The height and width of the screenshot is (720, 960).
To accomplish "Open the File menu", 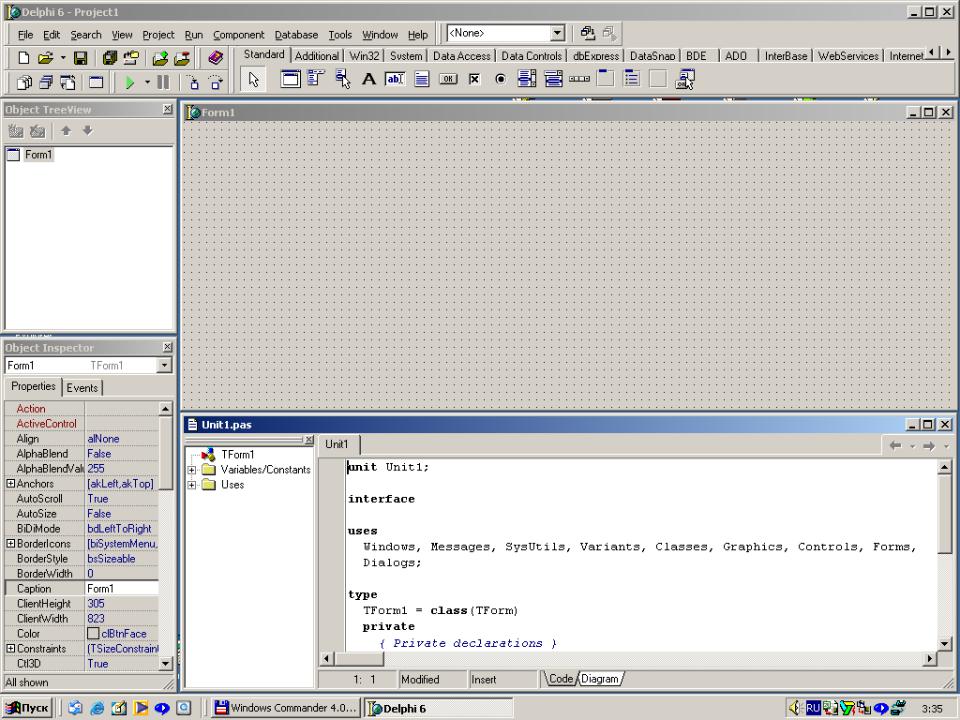I will pos(25,35).
